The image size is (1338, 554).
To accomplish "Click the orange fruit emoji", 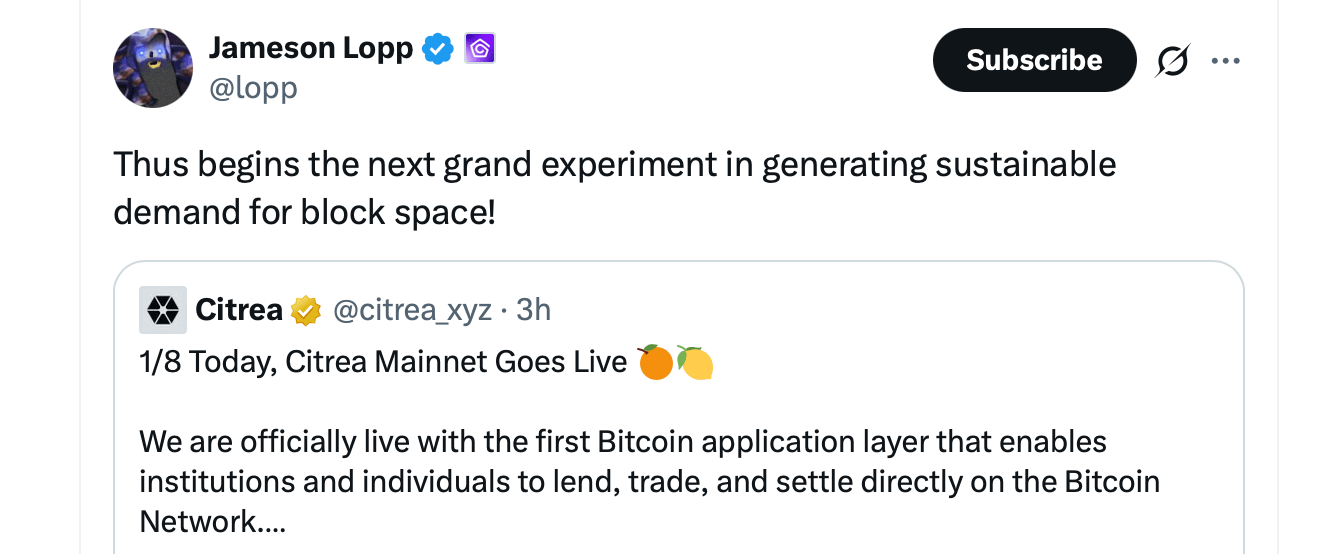I will point(655,361).
